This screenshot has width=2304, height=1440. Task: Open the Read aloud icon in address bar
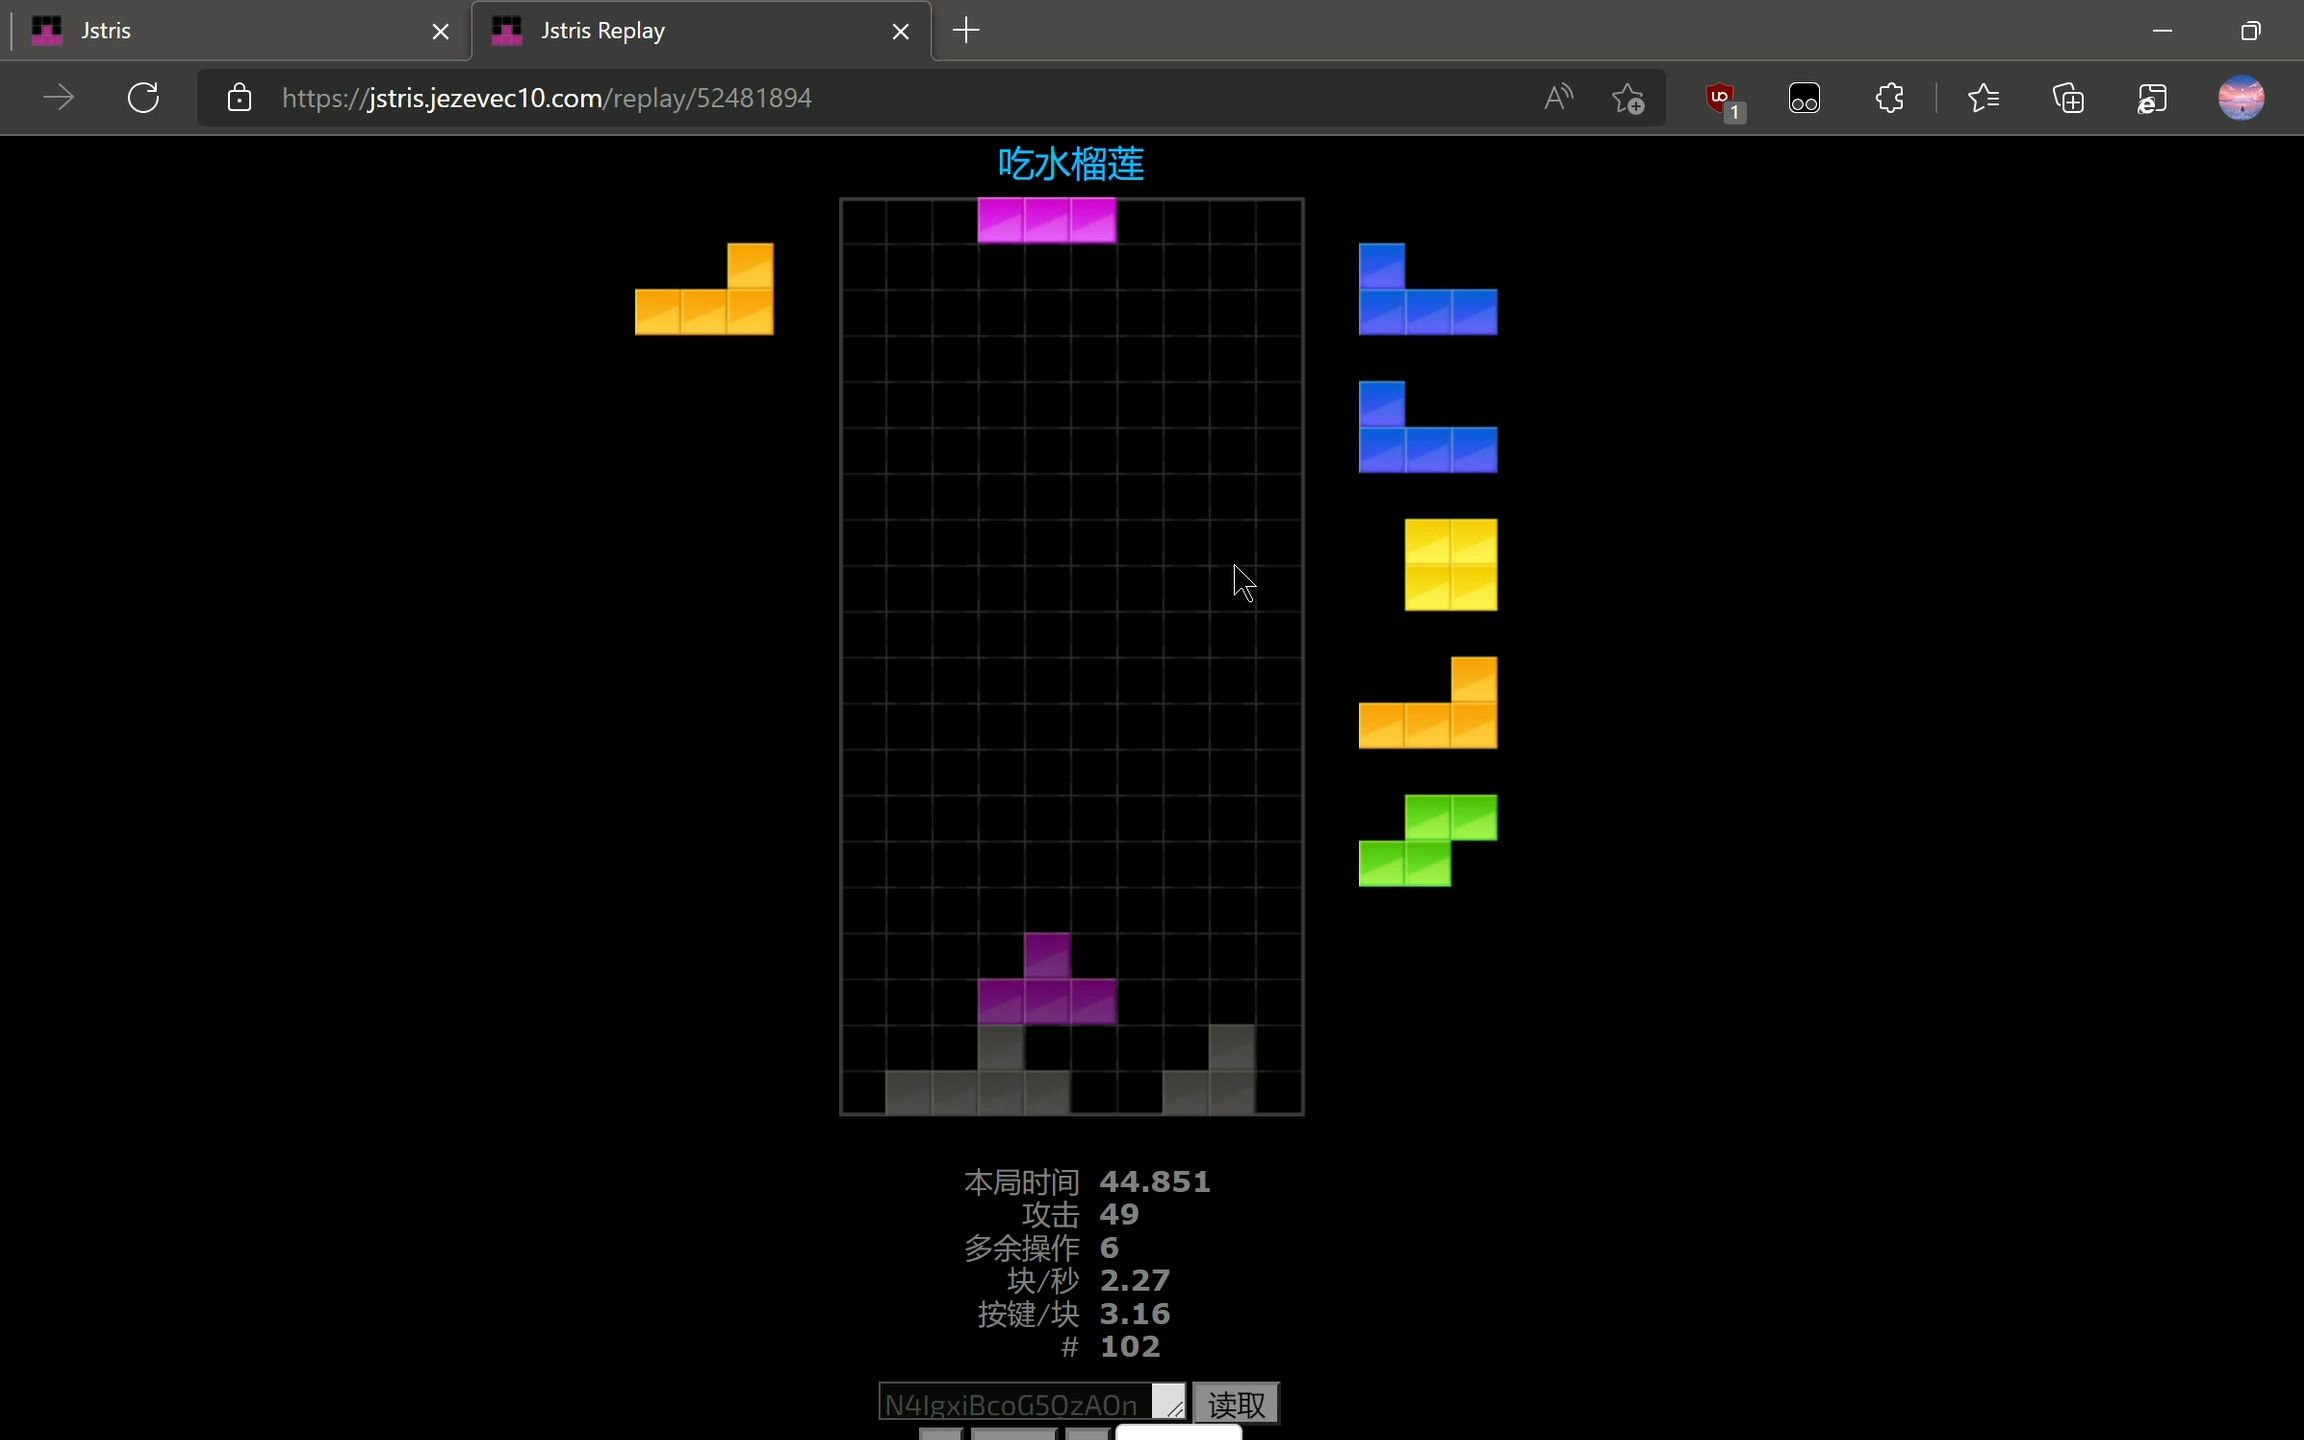click(1557, 98)
